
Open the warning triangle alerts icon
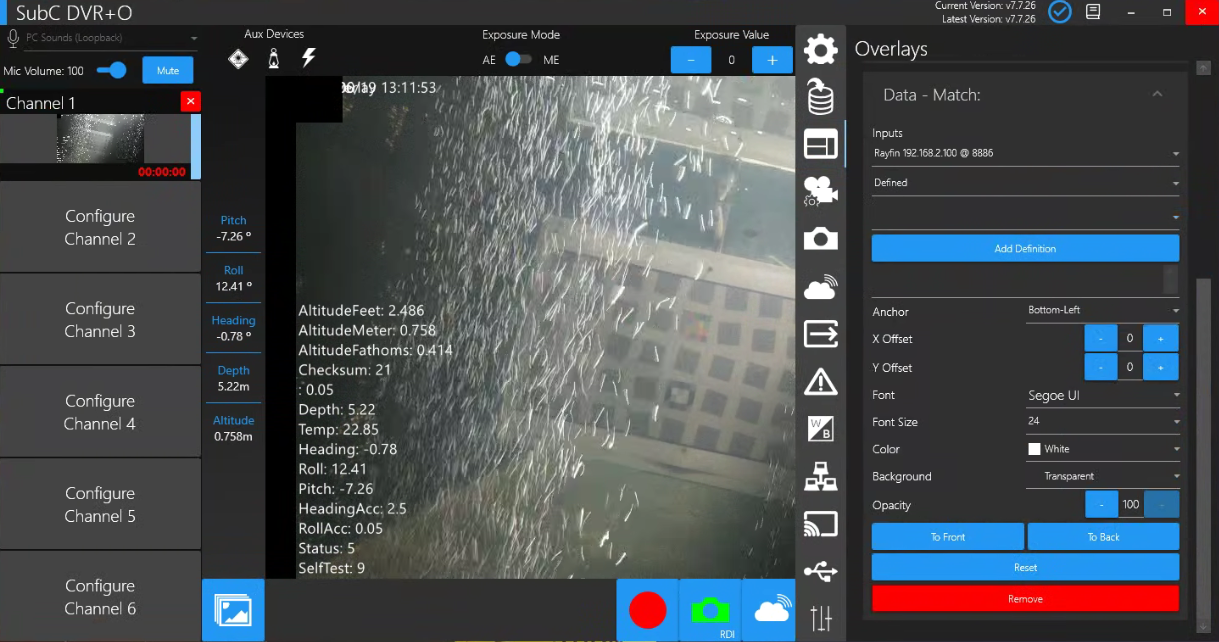(x=820, y=381)
